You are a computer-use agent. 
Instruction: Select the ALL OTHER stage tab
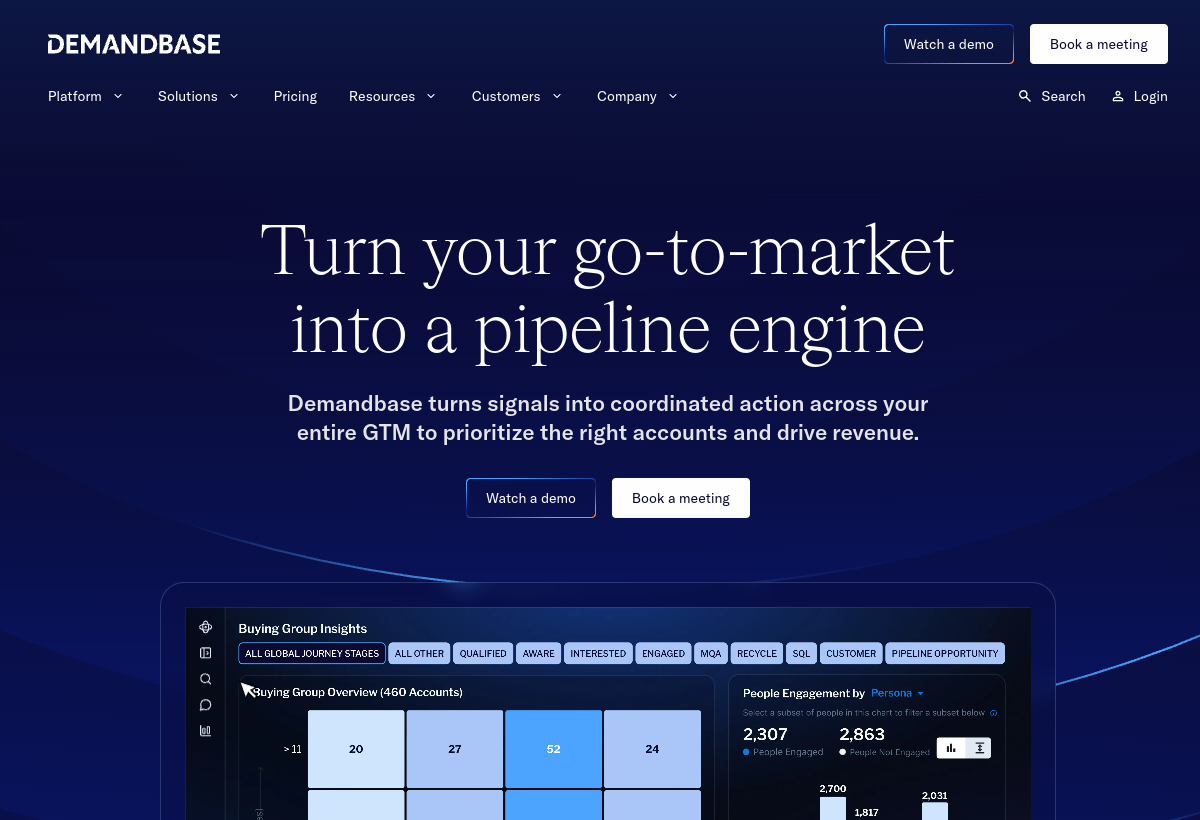pyautogui.click(x=419, y=653)
